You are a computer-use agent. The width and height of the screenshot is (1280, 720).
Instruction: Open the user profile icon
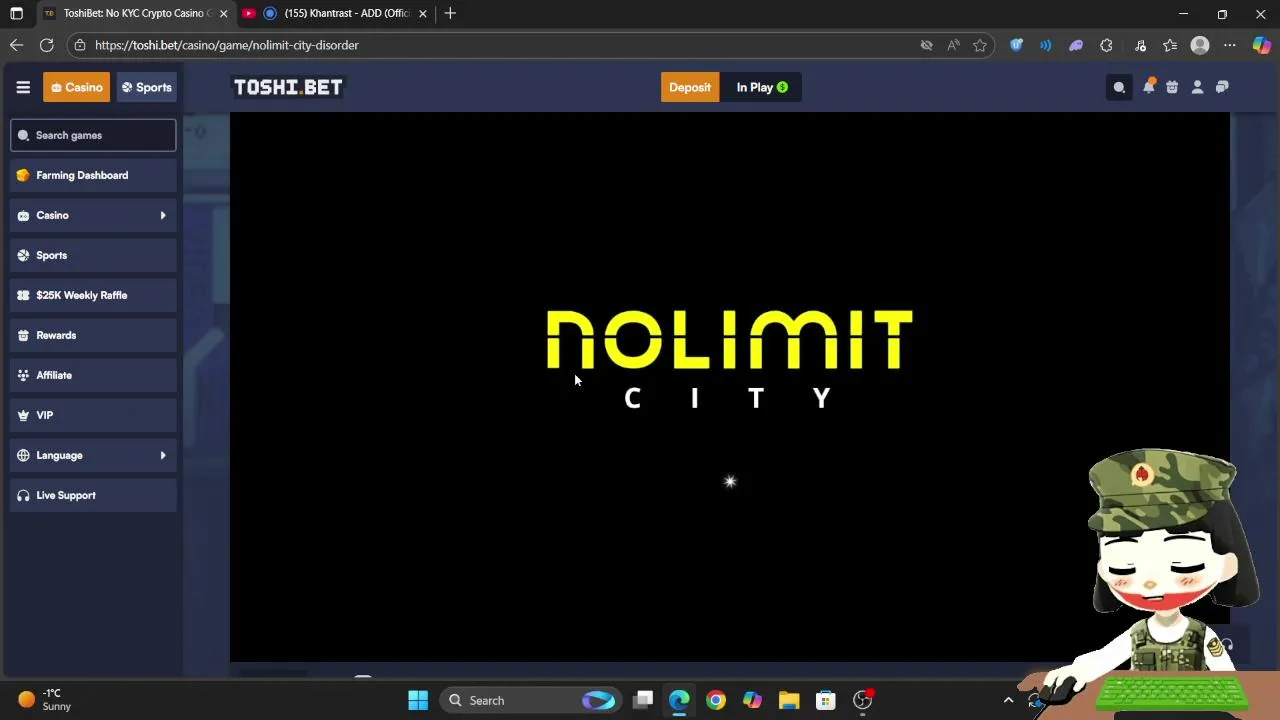click(1197, 87)
